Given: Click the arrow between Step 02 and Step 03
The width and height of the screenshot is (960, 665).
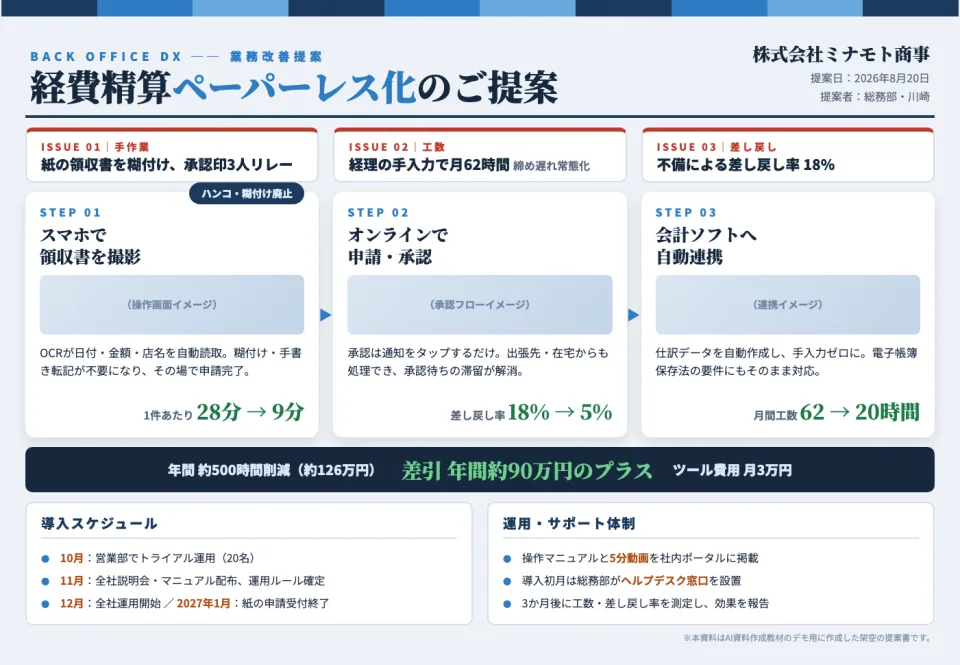Looking at the screenshot, I should 634,315.
